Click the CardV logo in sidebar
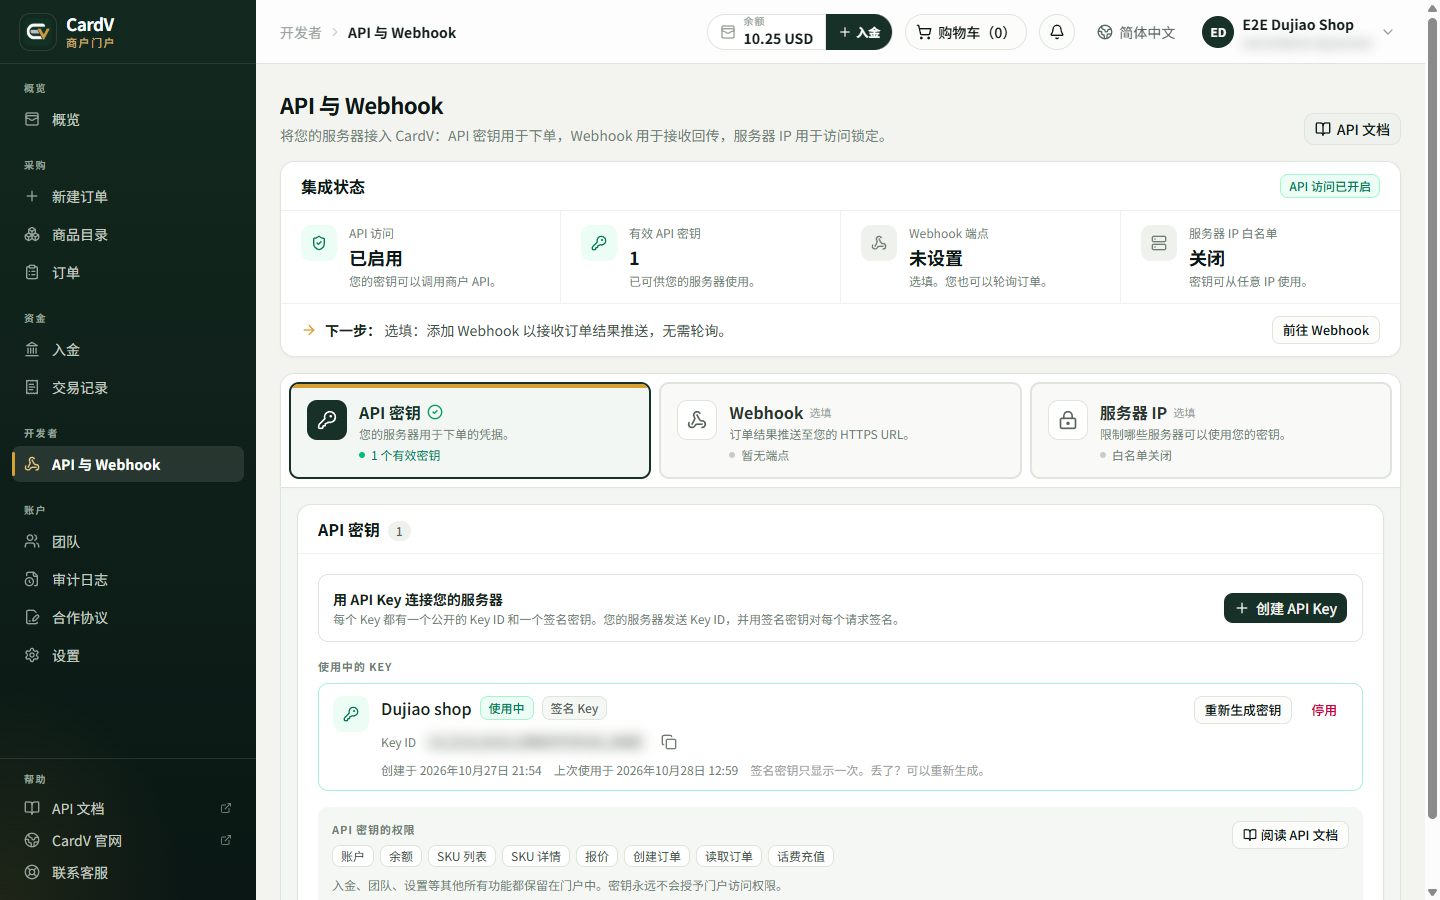 point(37,32)
